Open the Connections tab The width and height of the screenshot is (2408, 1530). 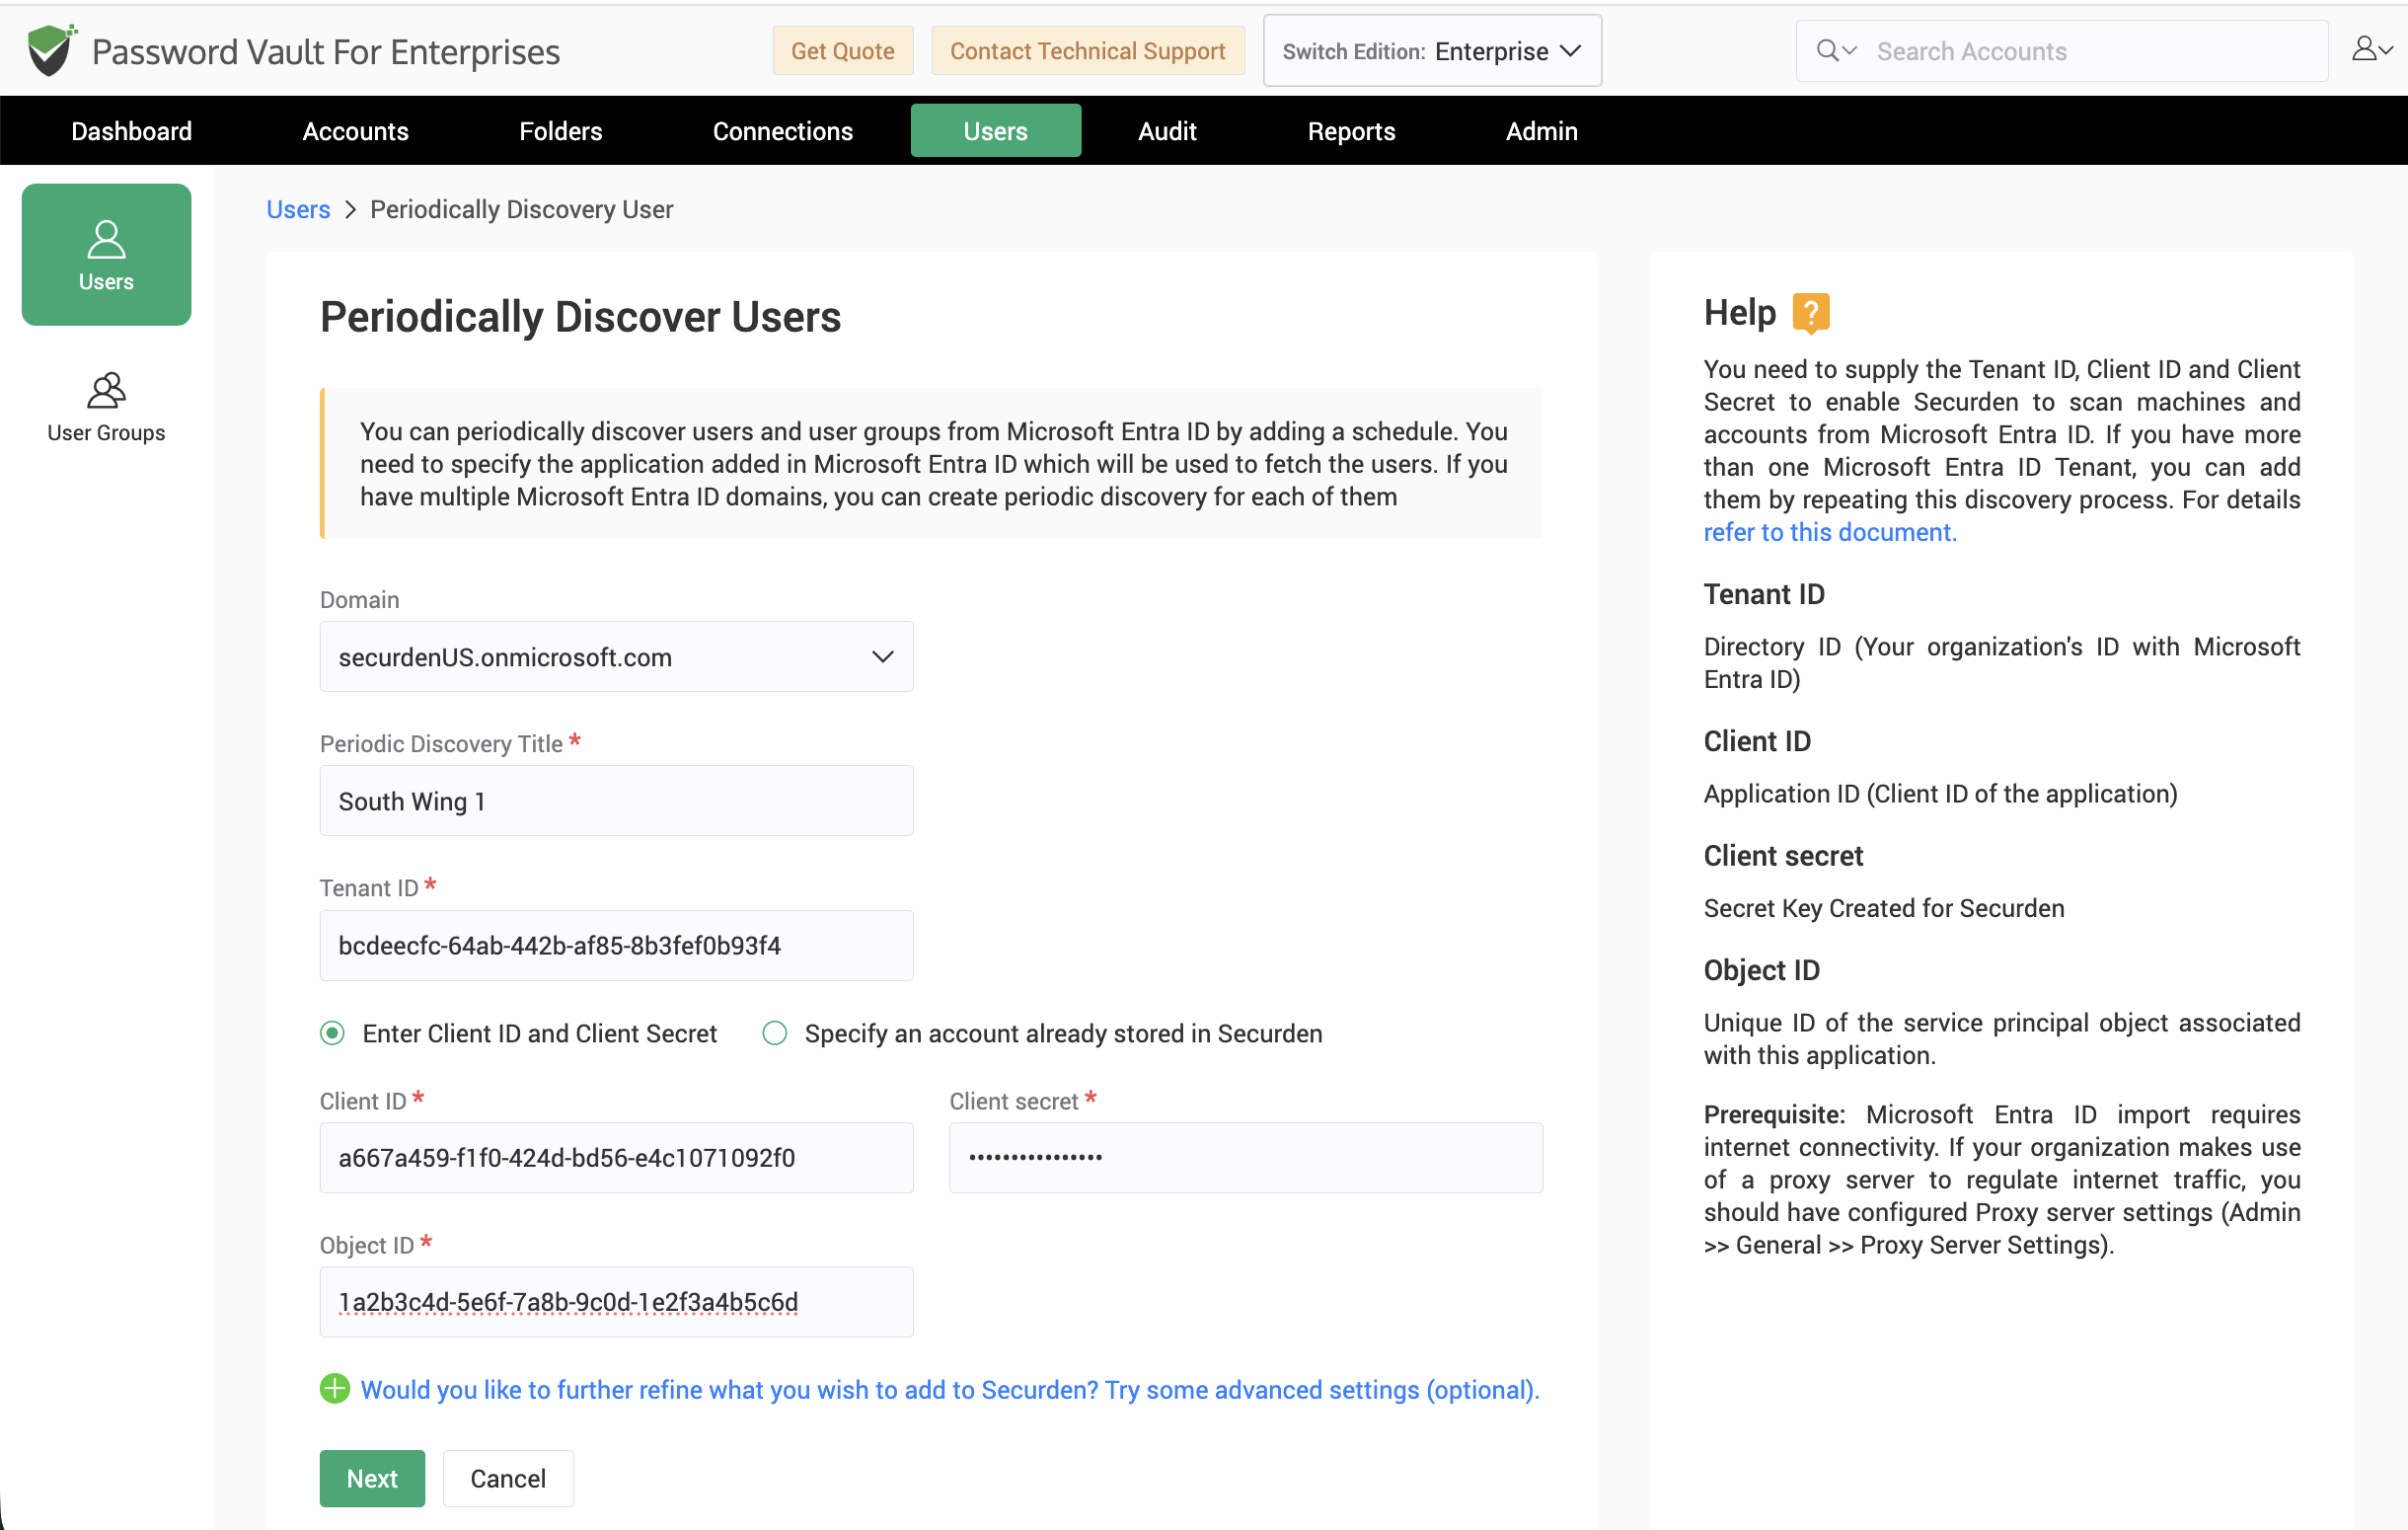[782, 131]
